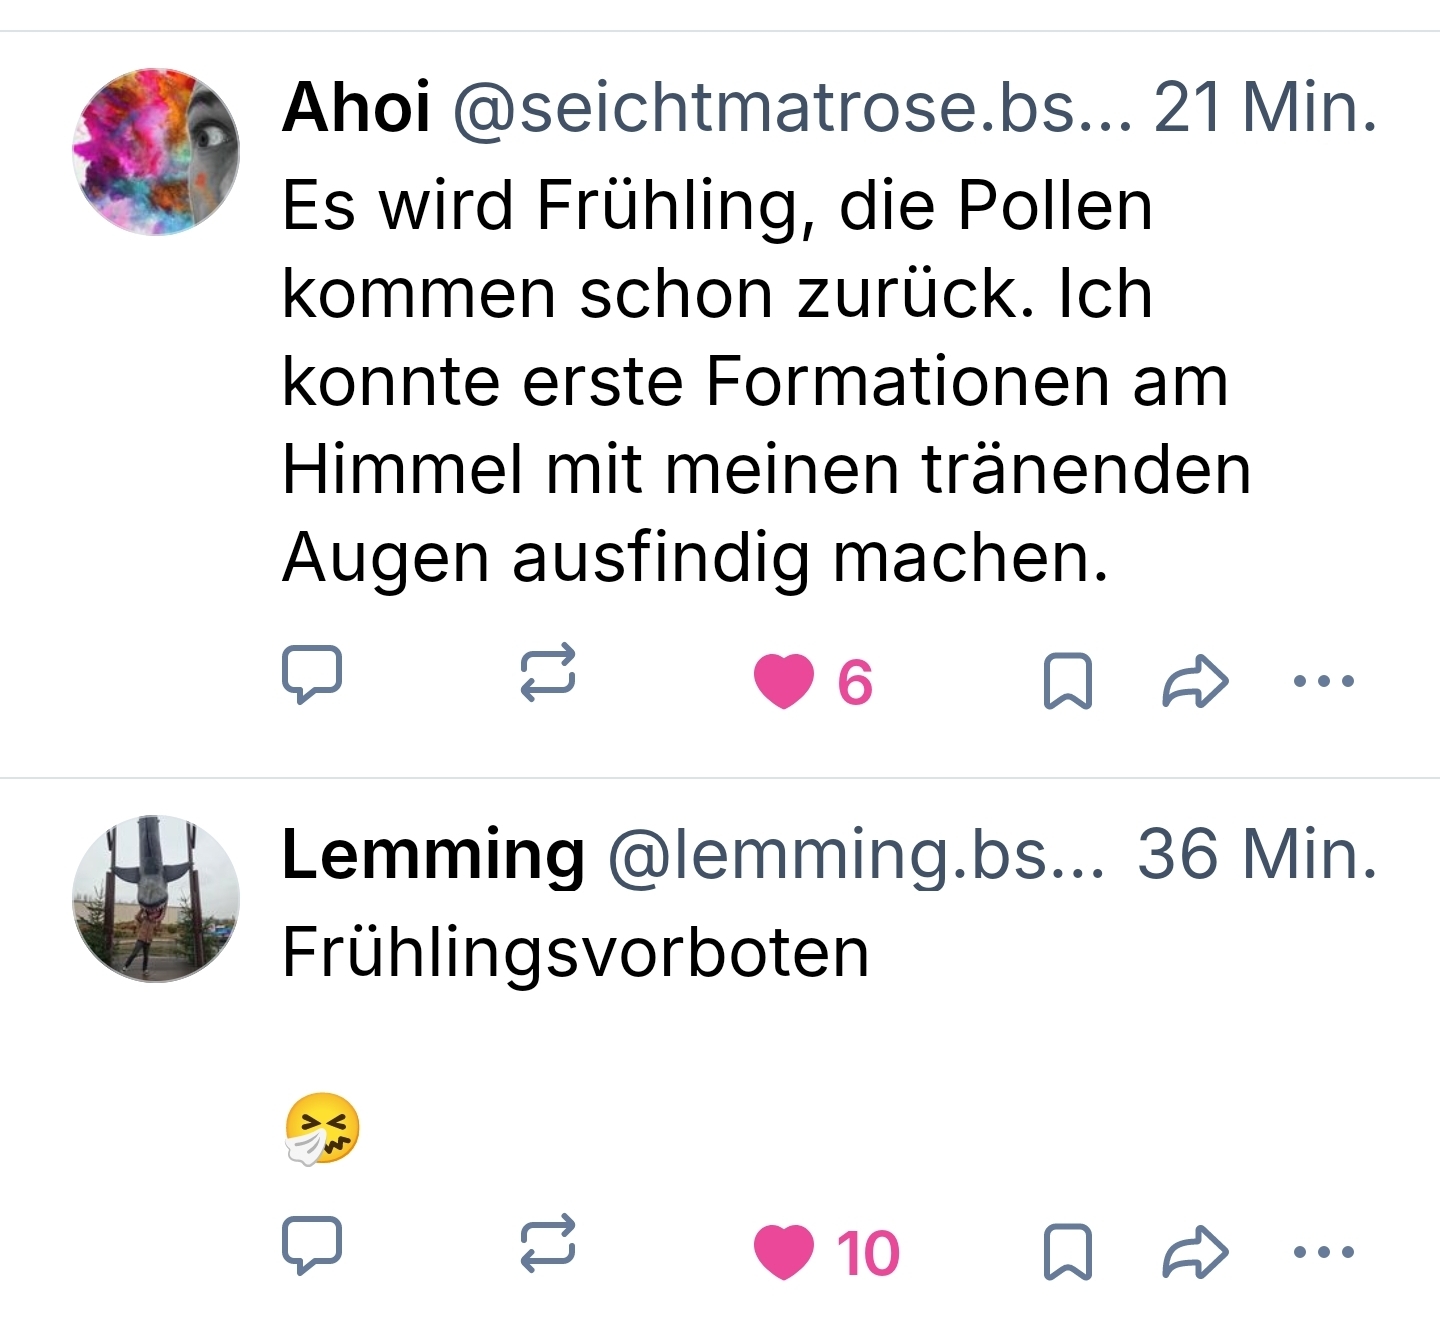Open the @lemming handle link
The width and height of the screenshot is (1440, 1343).
(x=856, y=854)
